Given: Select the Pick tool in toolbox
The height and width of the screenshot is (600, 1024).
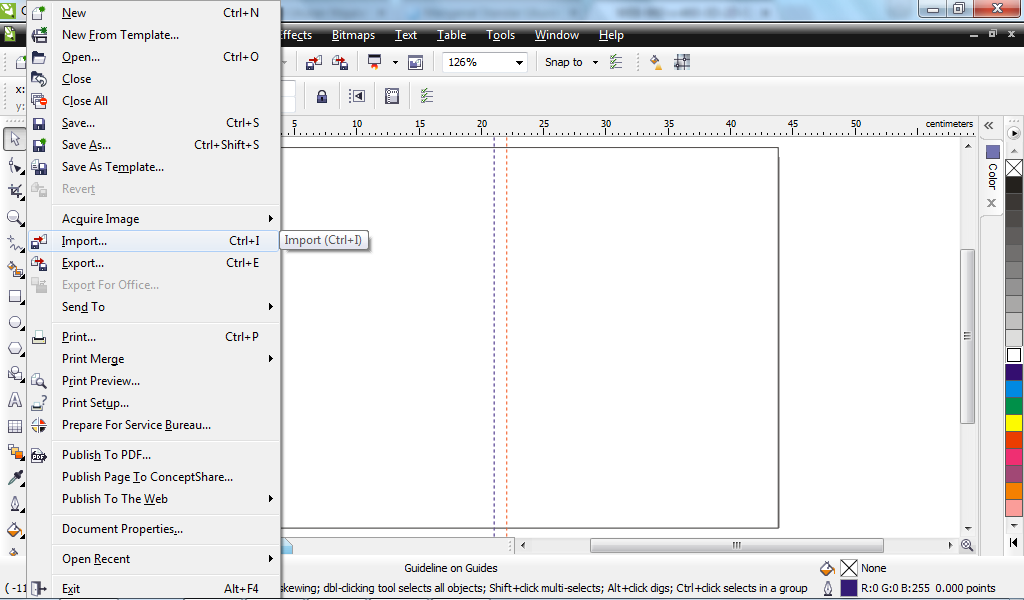Looking at the screenshot, I should [14, 139].
